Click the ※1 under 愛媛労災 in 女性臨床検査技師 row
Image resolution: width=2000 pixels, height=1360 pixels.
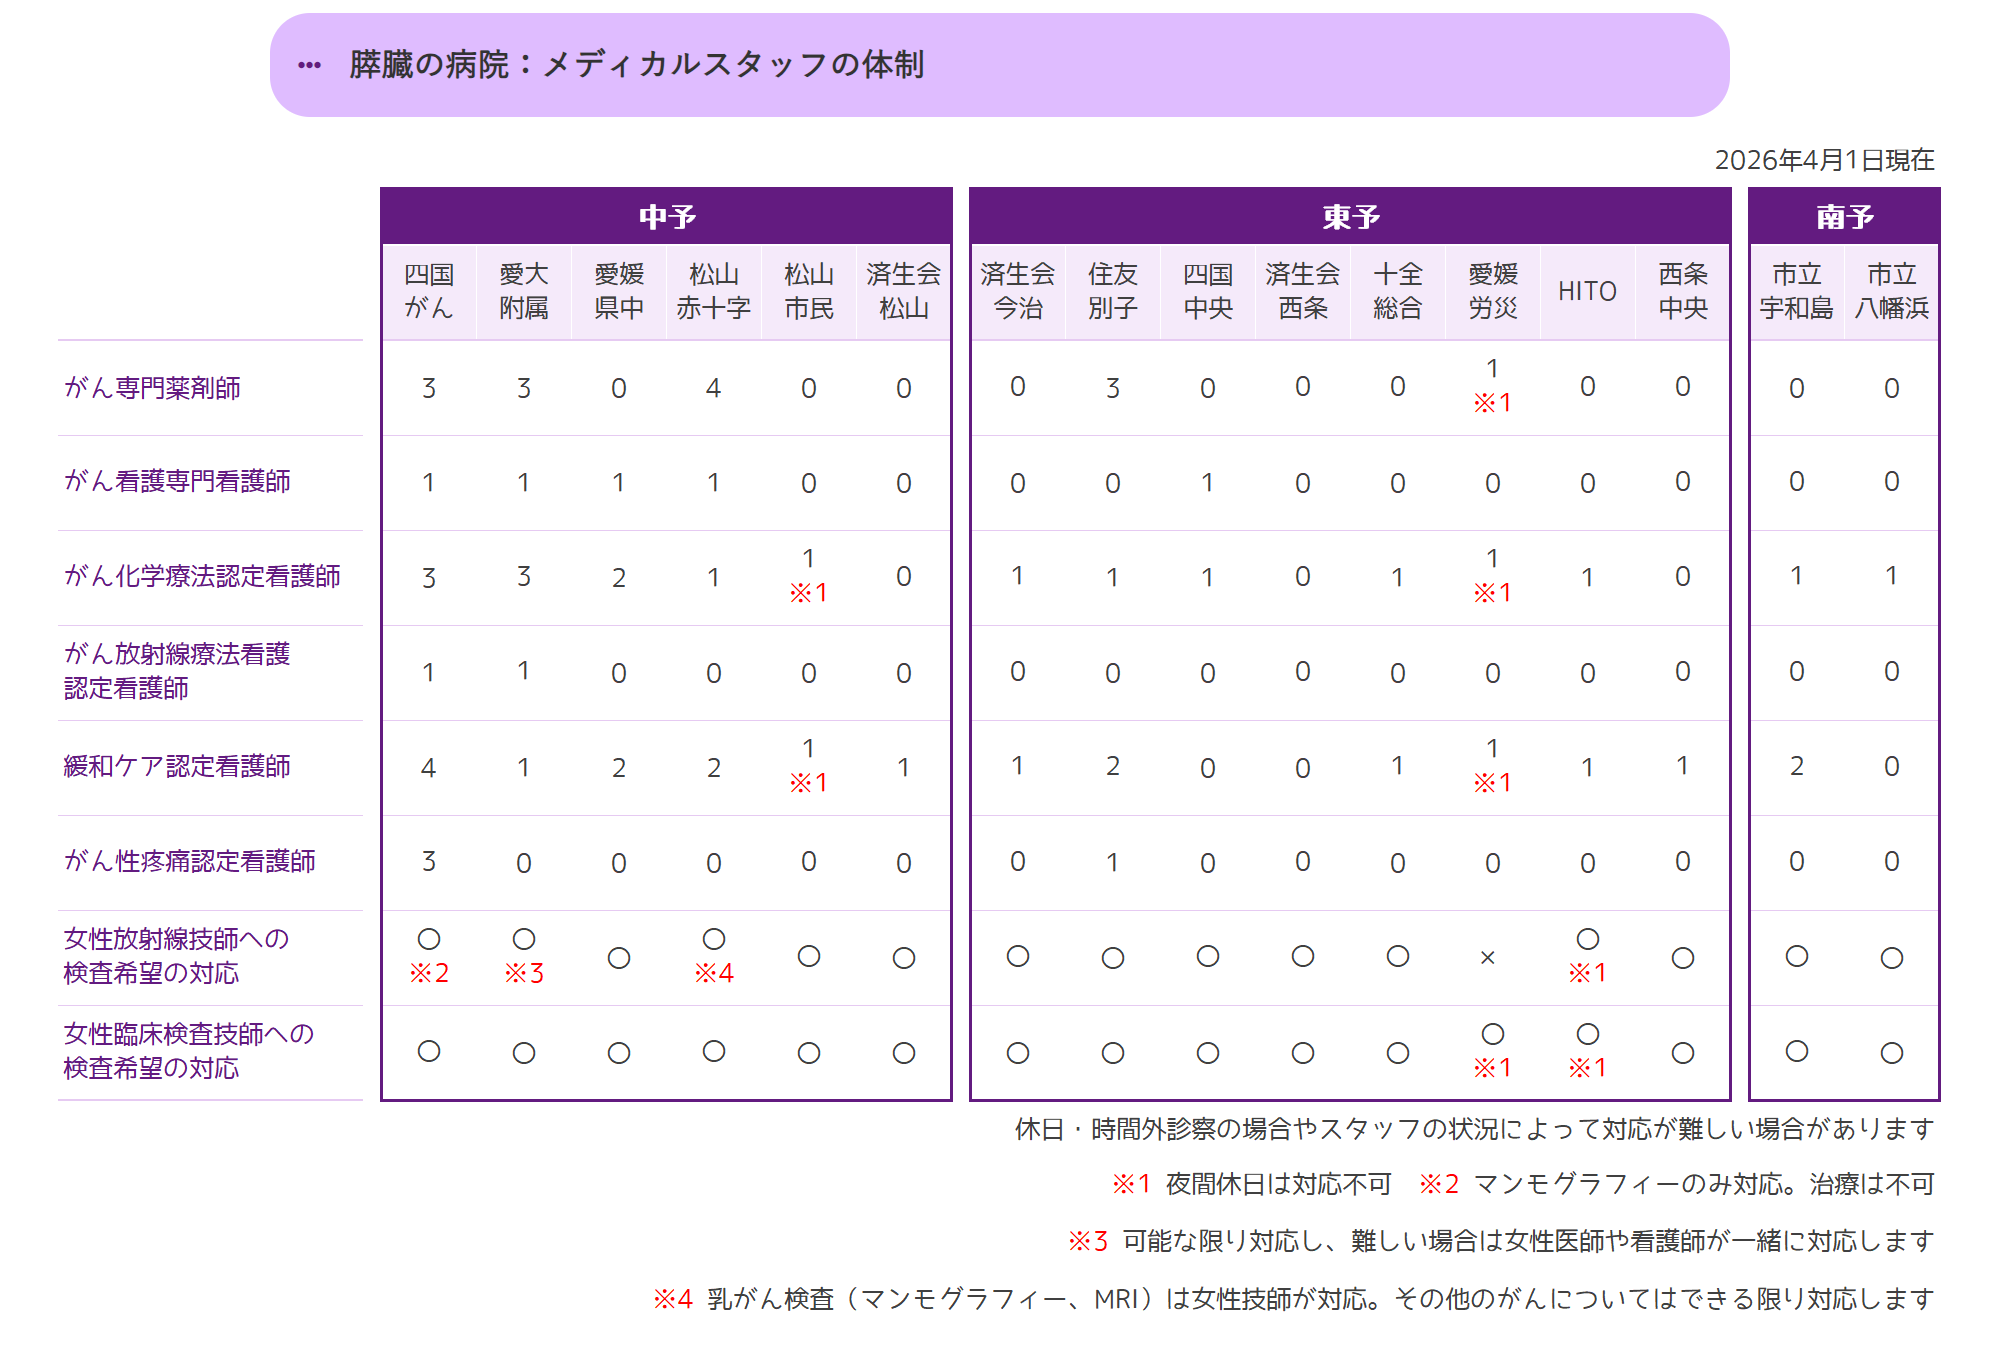[1492, 1068]
